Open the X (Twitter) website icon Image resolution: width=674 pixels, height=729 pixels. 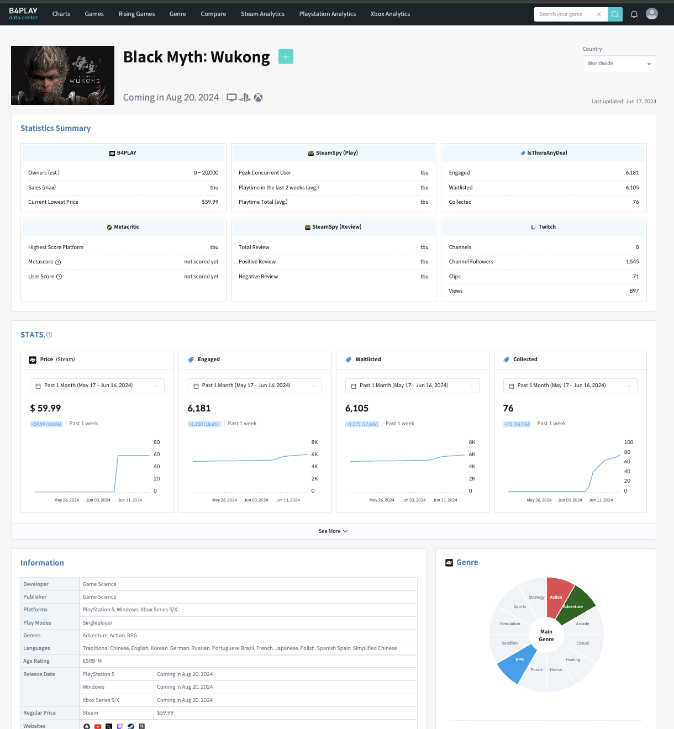tap(109, 726)
